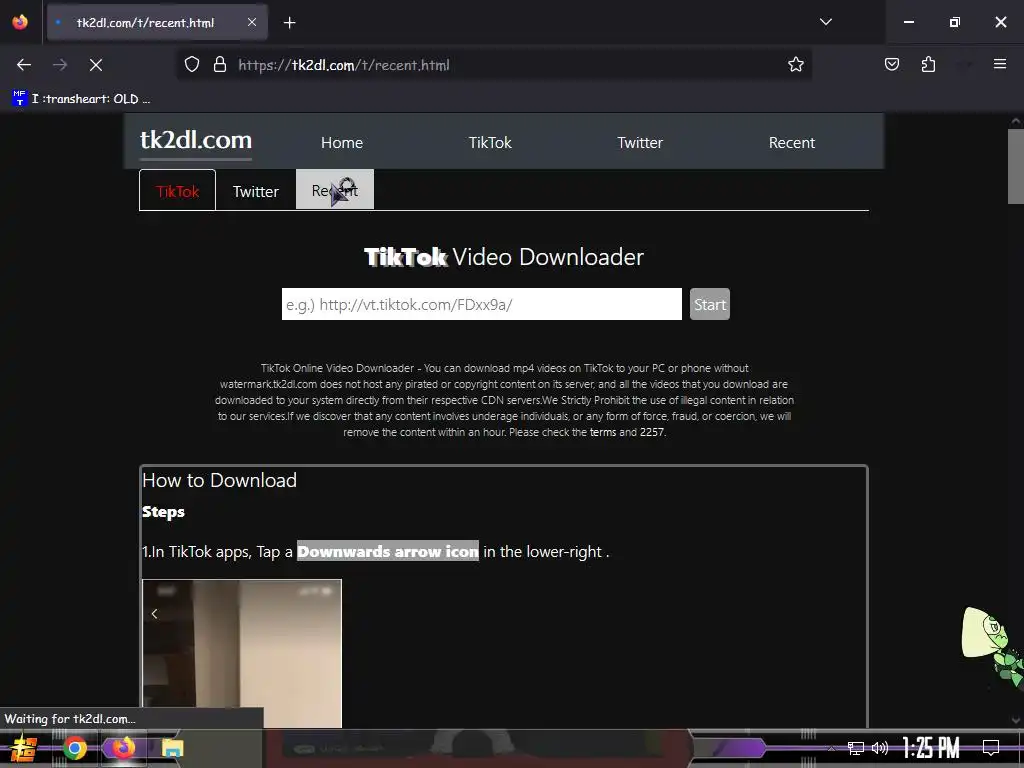Screen dimensions: 1024x768
Task: Go back to the previous page
Action: tap(24, 65)
